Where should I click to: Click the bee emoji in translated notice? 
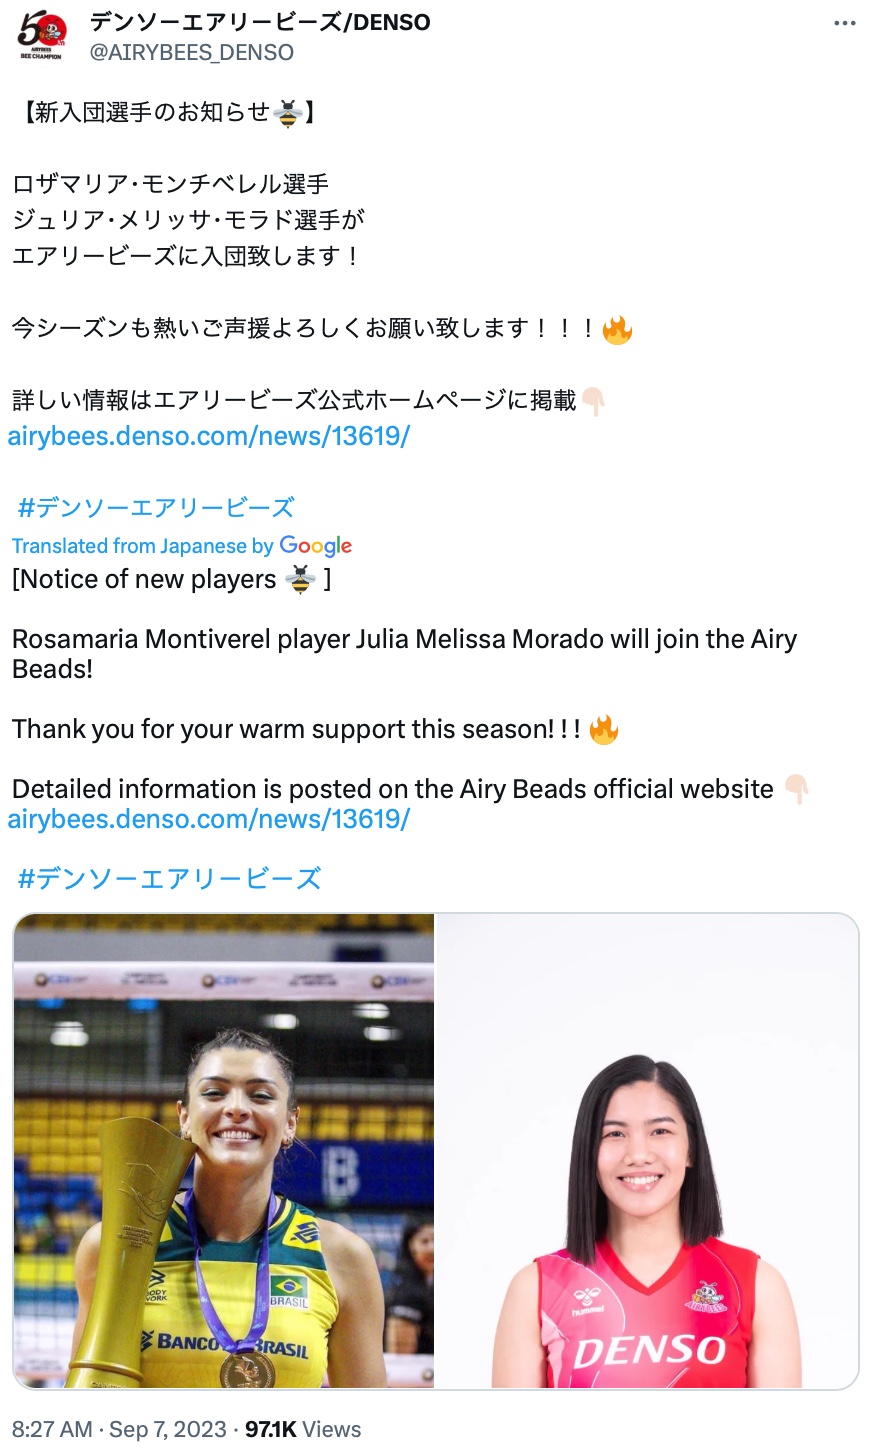point(300,579)
